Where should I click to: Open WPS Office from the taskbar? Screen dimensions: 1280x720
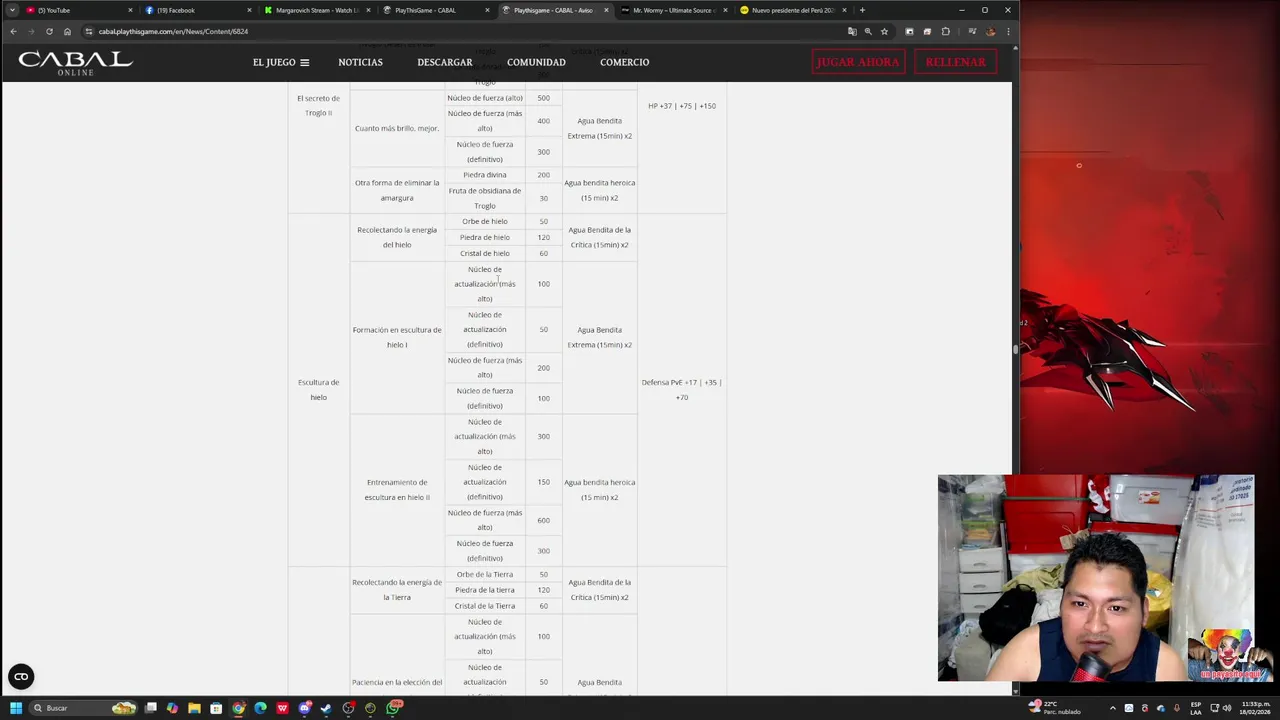click(x=282, y=708)
